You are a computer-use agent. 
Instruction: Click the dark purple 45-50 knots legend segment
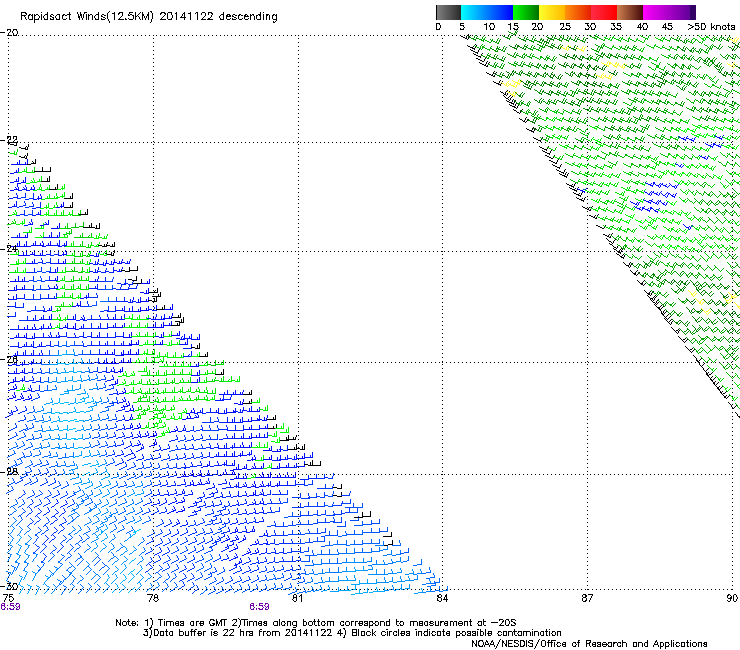tap(682, 12)
